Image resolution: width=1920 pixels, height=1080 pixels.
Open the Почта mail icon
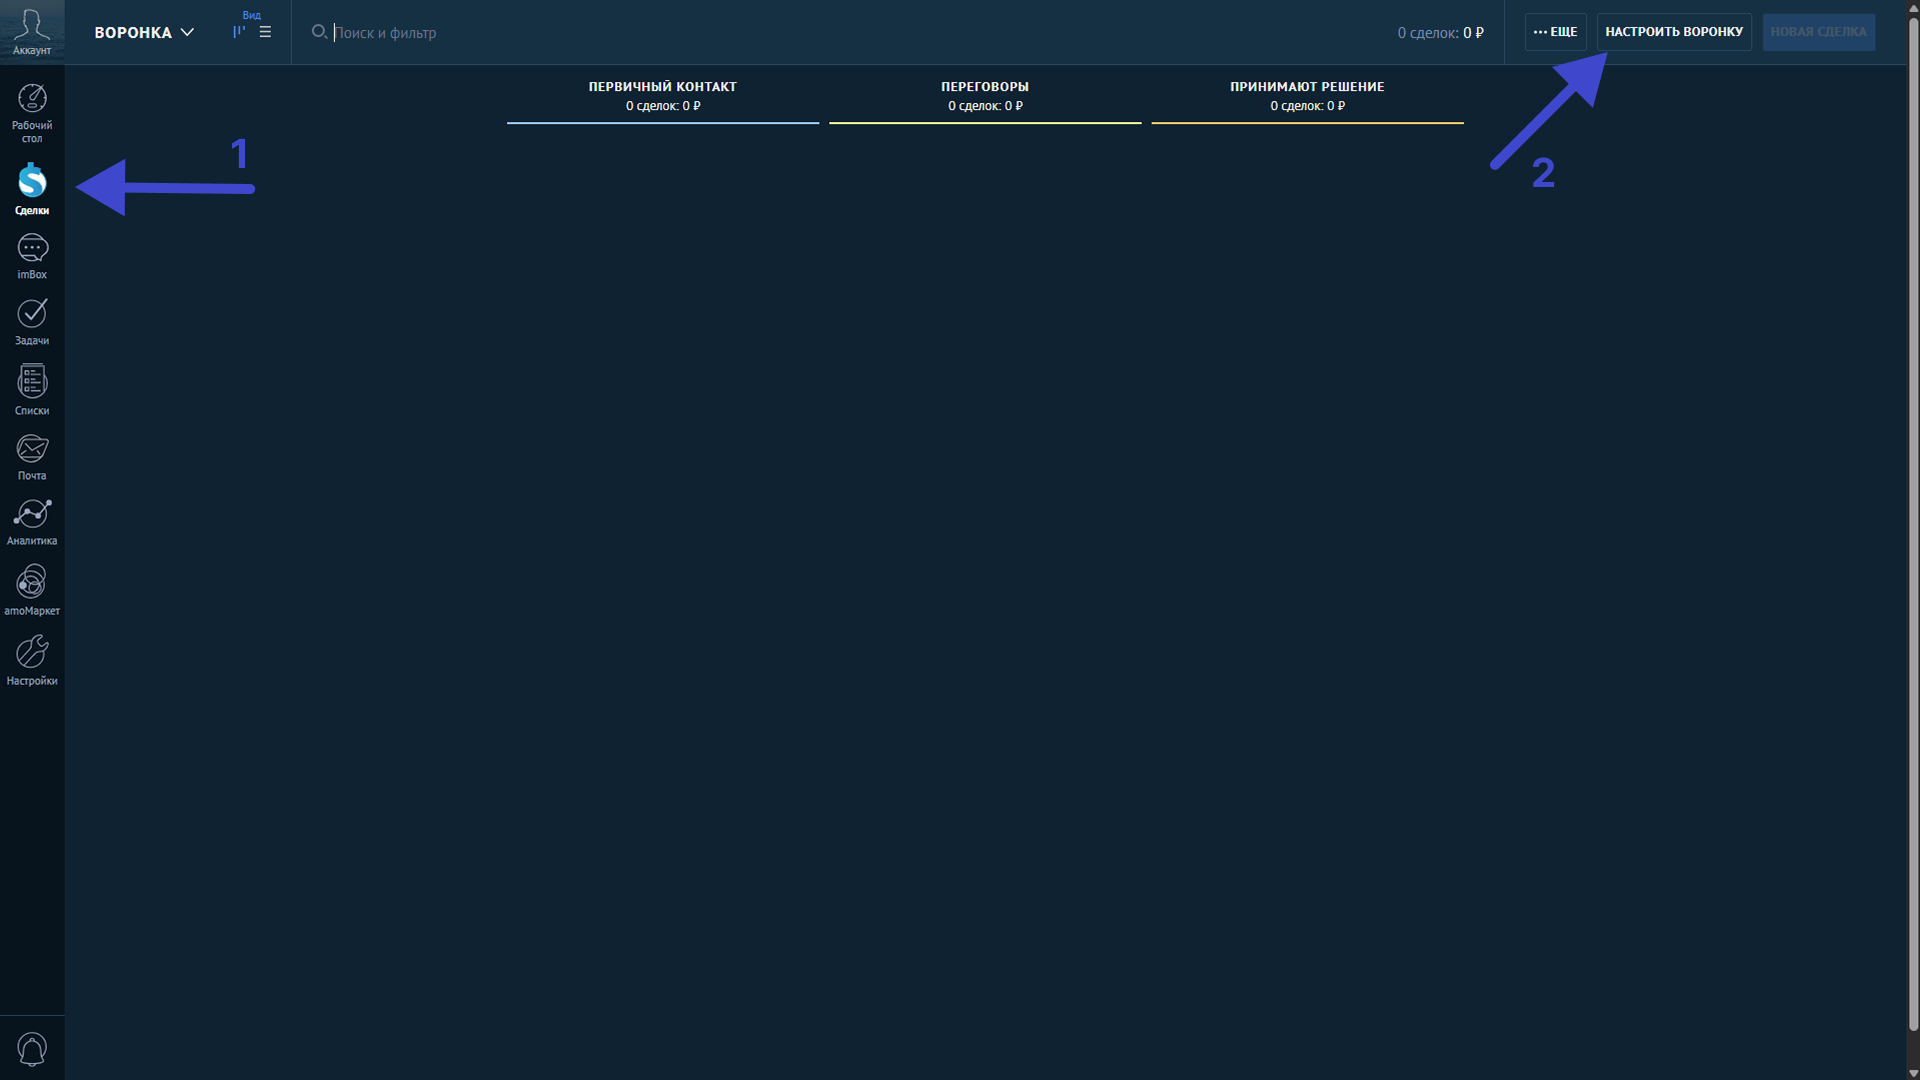pyautogui.click(x=32, y=457)
